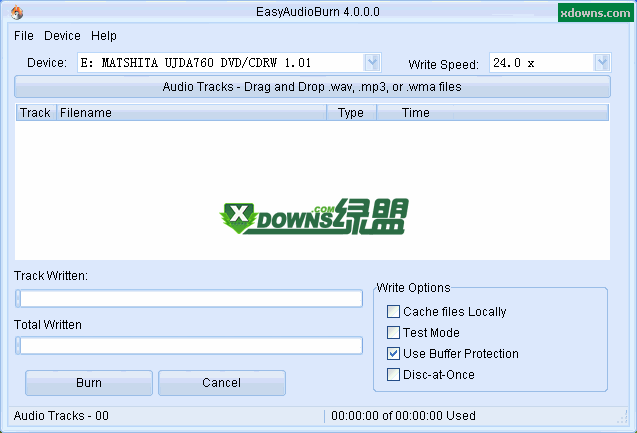
Task: Click the Audio Tracks drag and drop banner
Action: [x=312, y=87]
